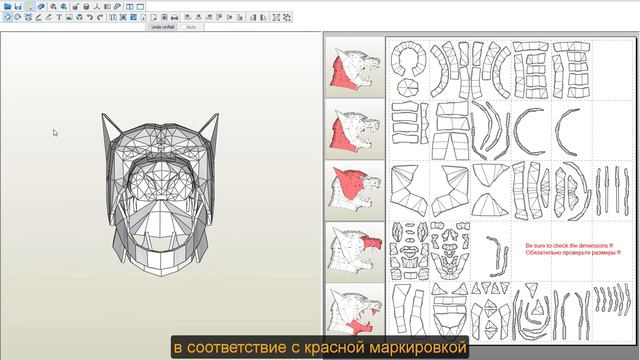Select the red 'Обязательно проверьте размеры' text
This screenshot has height=360, width=640.
(573, 253)
